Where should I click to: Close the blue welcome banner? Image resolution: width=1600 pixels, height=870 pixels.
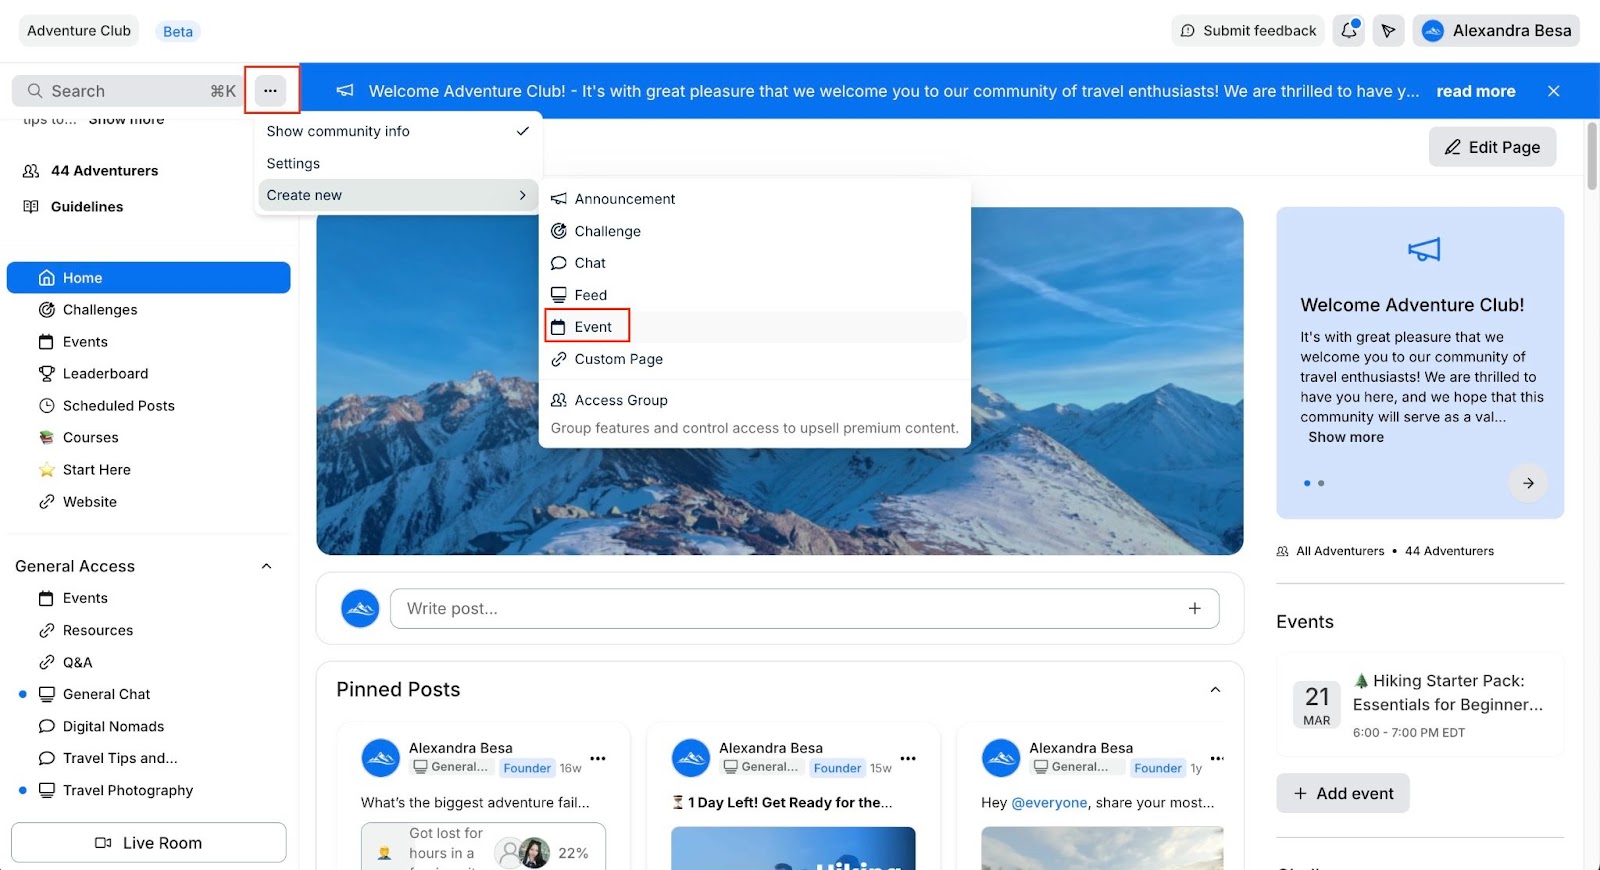[1553, 91]
